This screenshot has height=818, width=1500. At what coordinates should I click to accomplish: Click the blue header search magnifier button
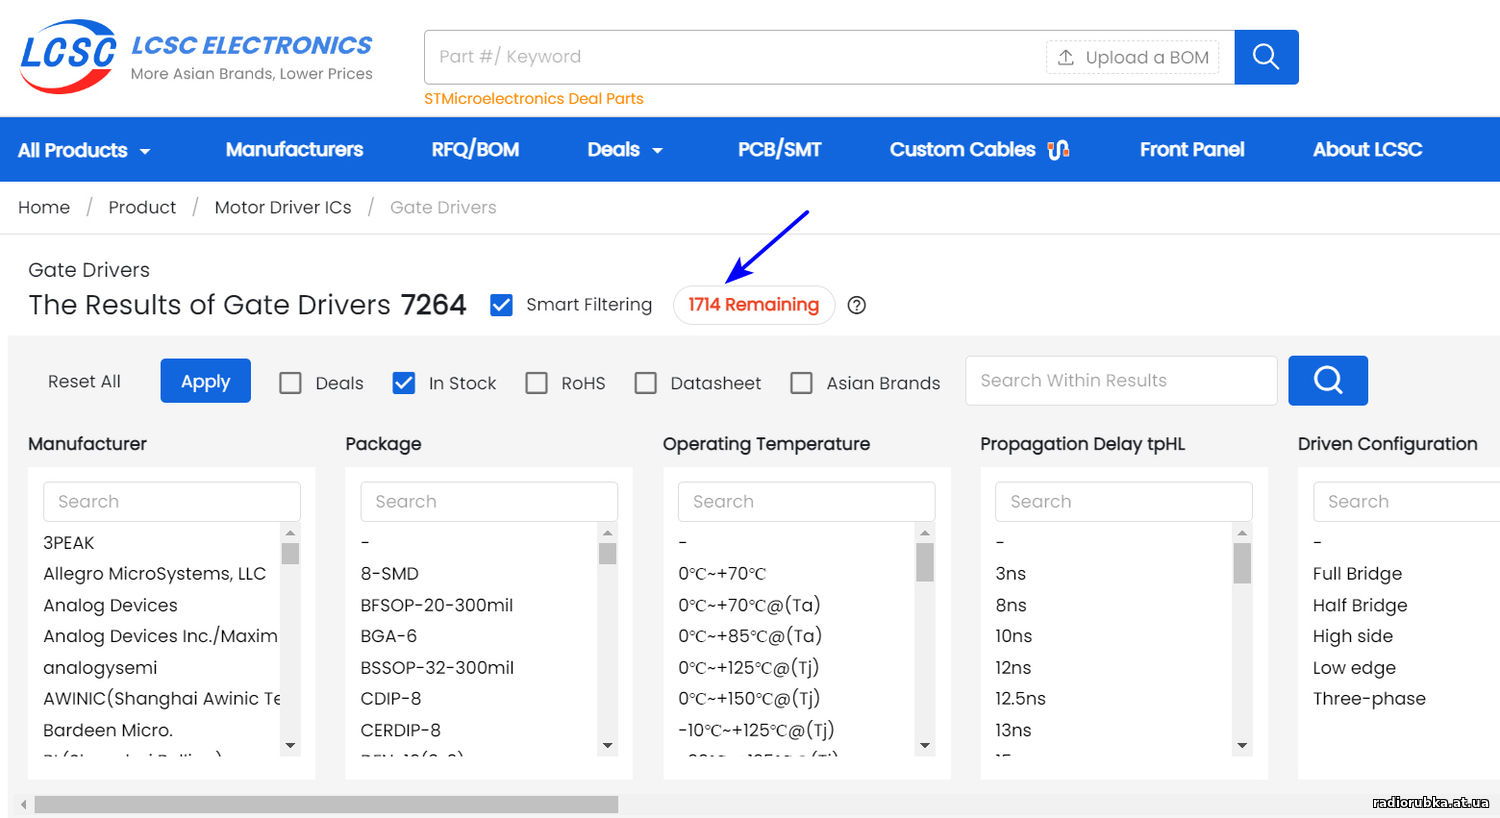pos(1266,57)
